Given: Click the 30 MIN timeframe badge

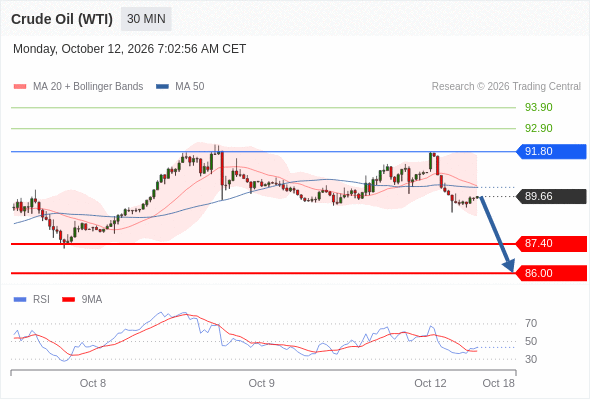Looking at the screenshot, I should tap(146, 19).
